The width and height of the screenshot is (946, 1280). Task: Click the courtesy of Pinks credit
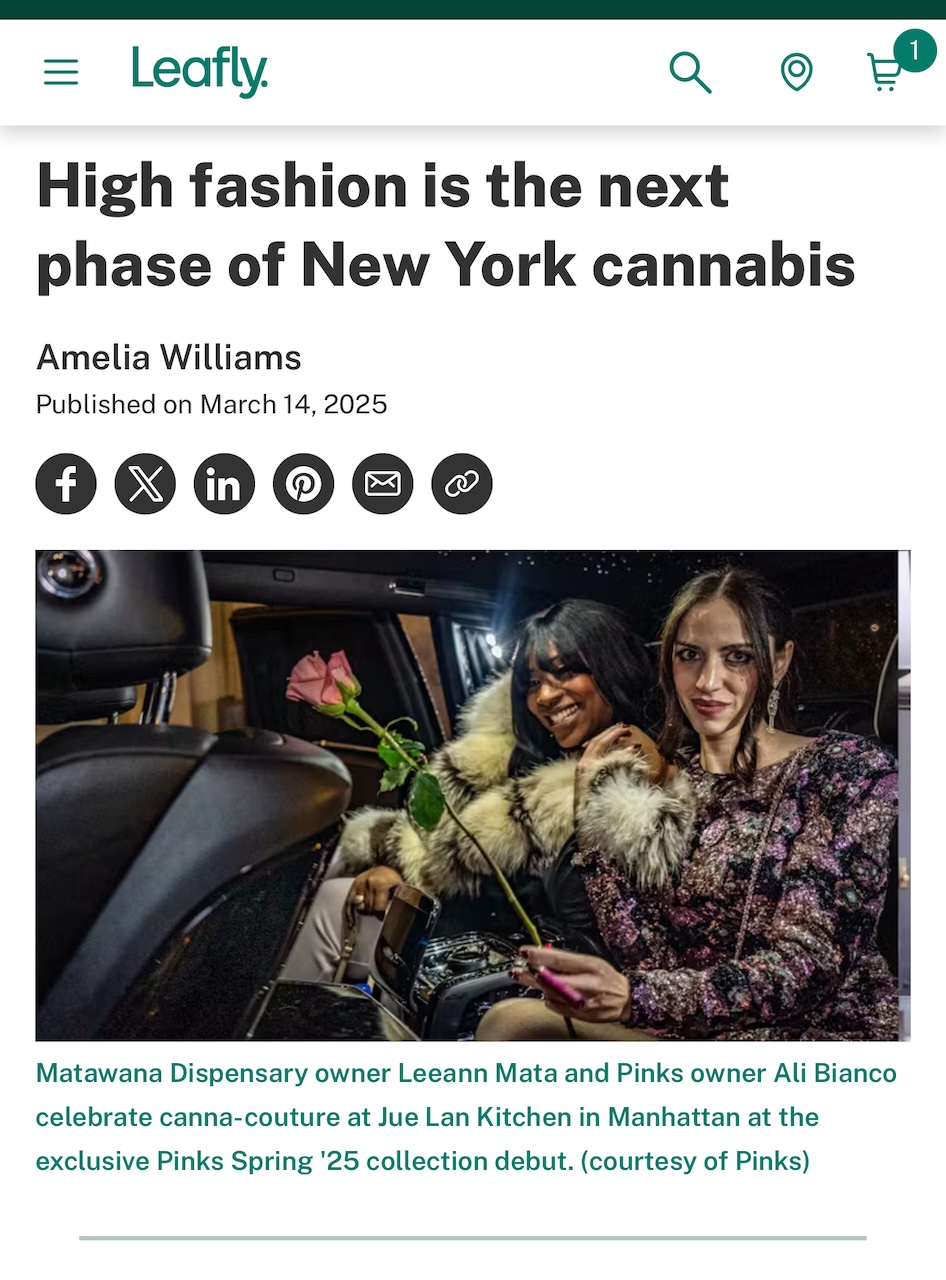pyautogui.click(x=699, y=1161)
